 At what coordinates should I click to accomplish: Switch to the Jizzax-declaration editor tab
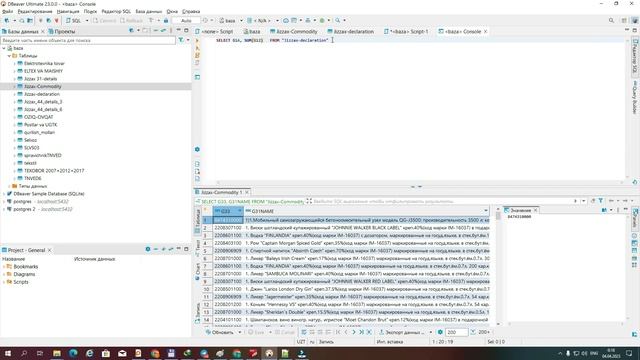coord(350,31)
